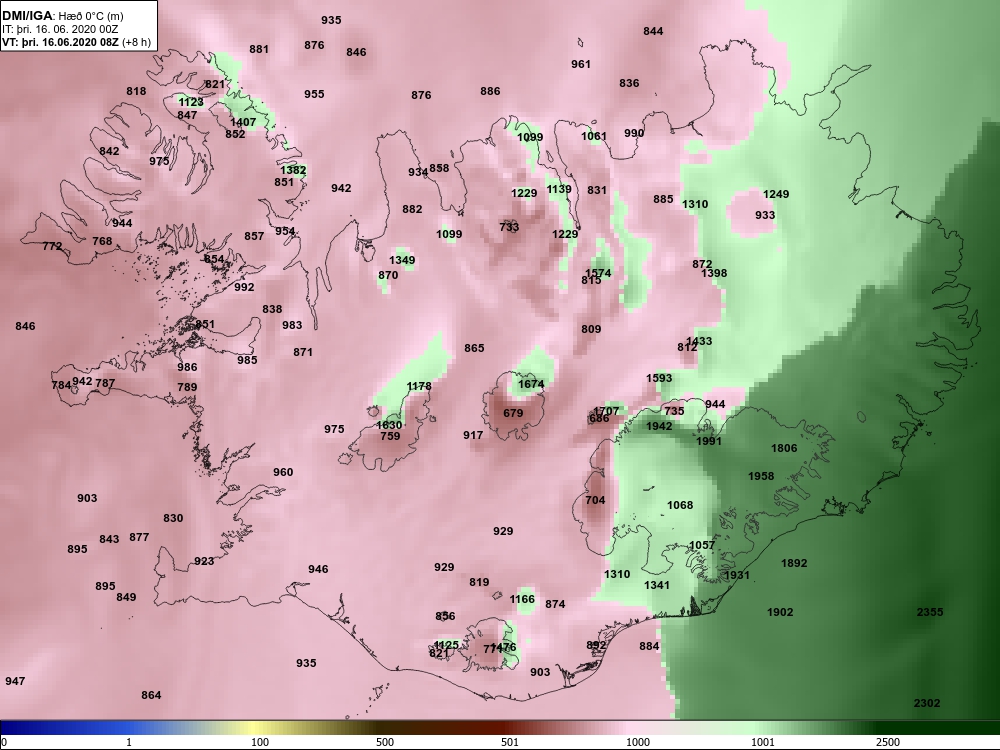Select the 886 label
Viewport: 1000px width, 750px height.
pyautogui.click(x=490, y=91)
